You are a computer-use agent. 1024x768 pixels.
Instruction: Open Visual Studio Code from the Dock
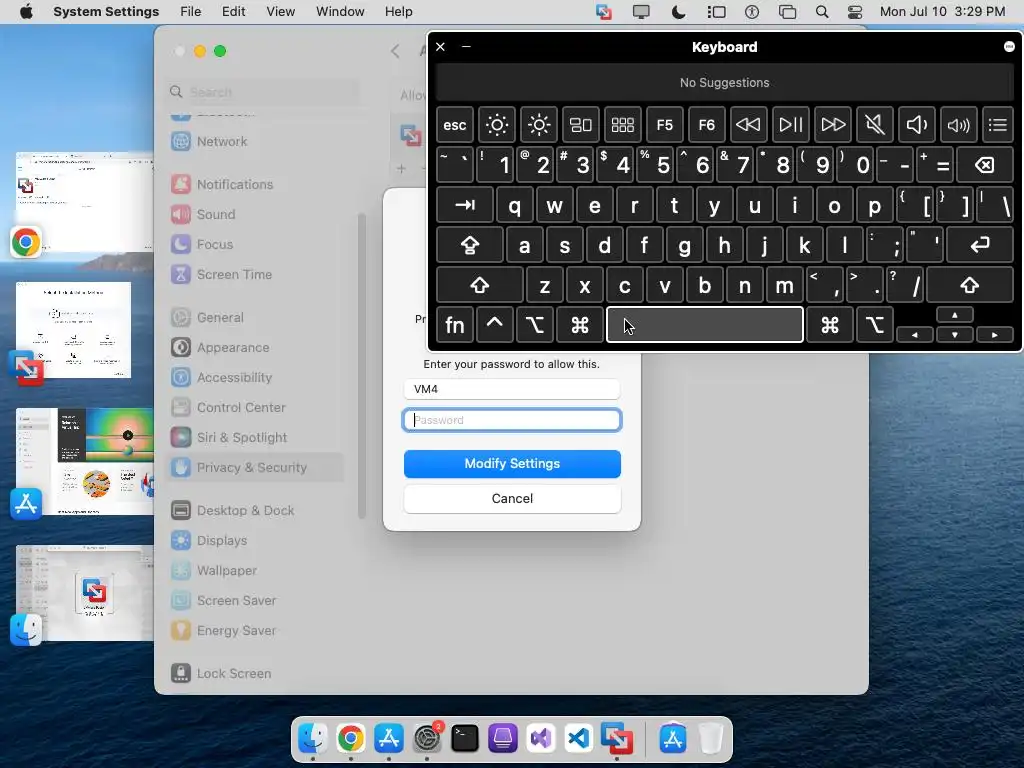coord(579,739)
